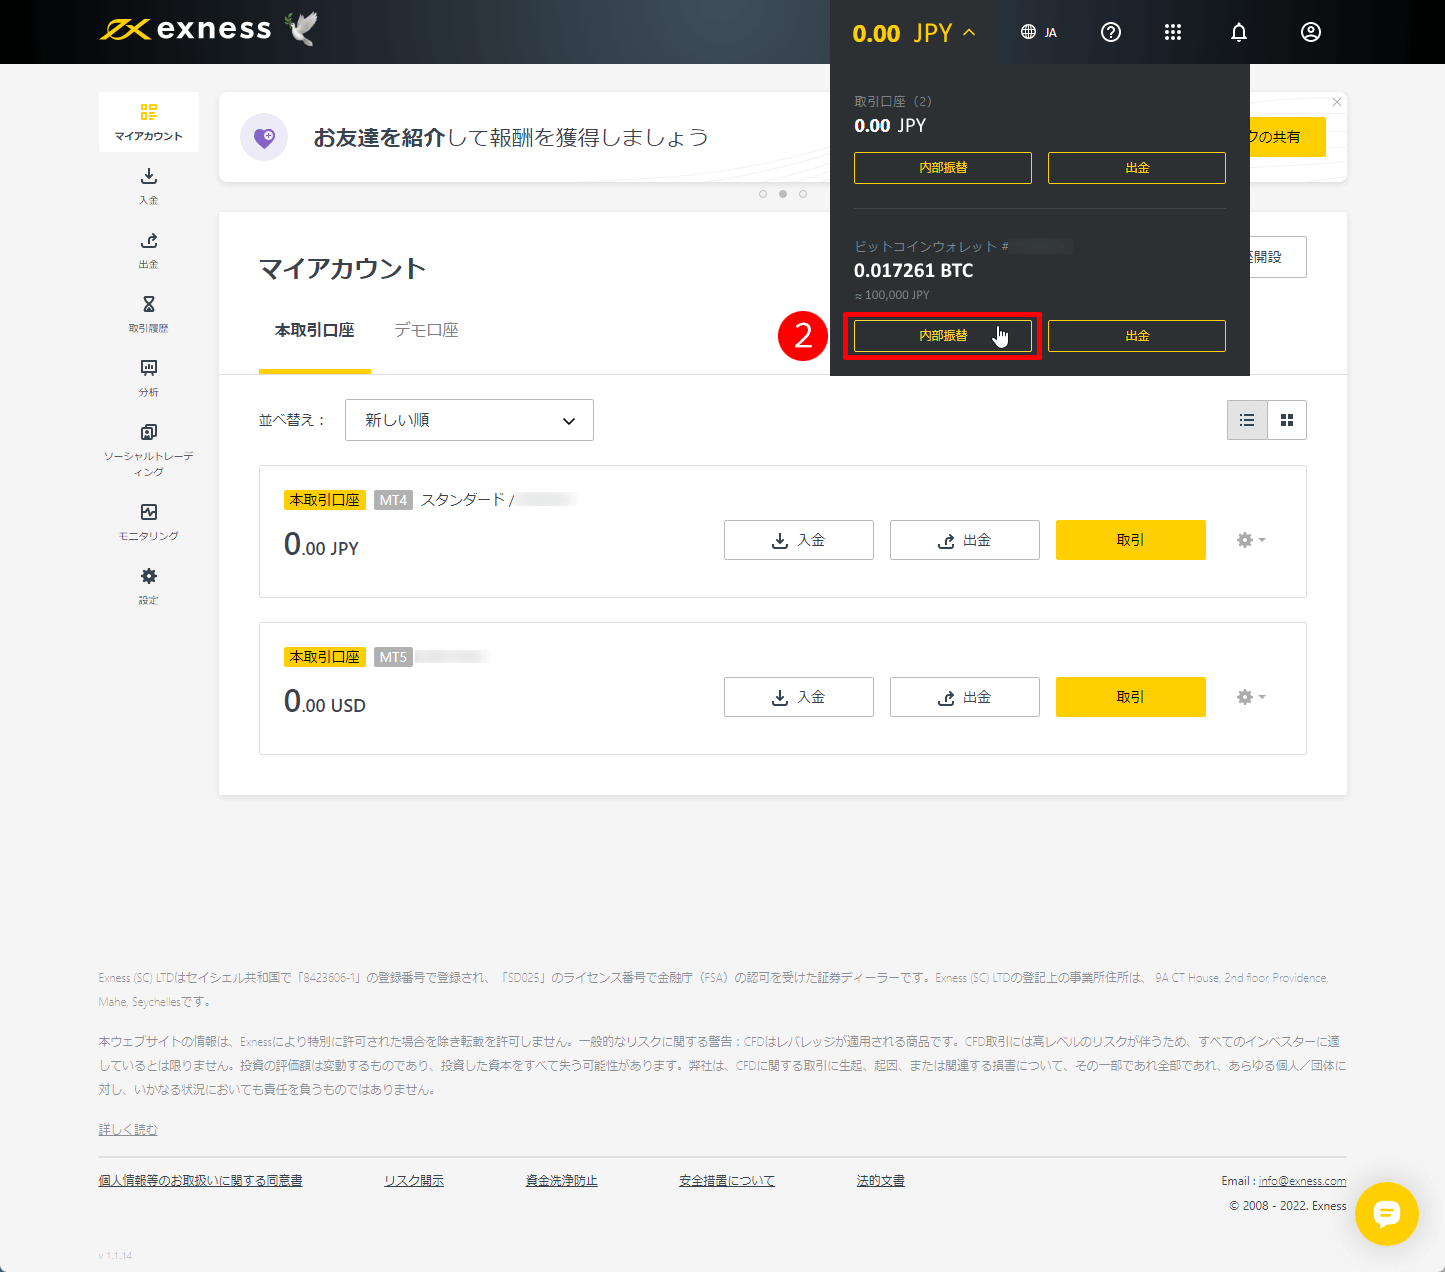Open the notifications bell icon

coord(1238,32)
